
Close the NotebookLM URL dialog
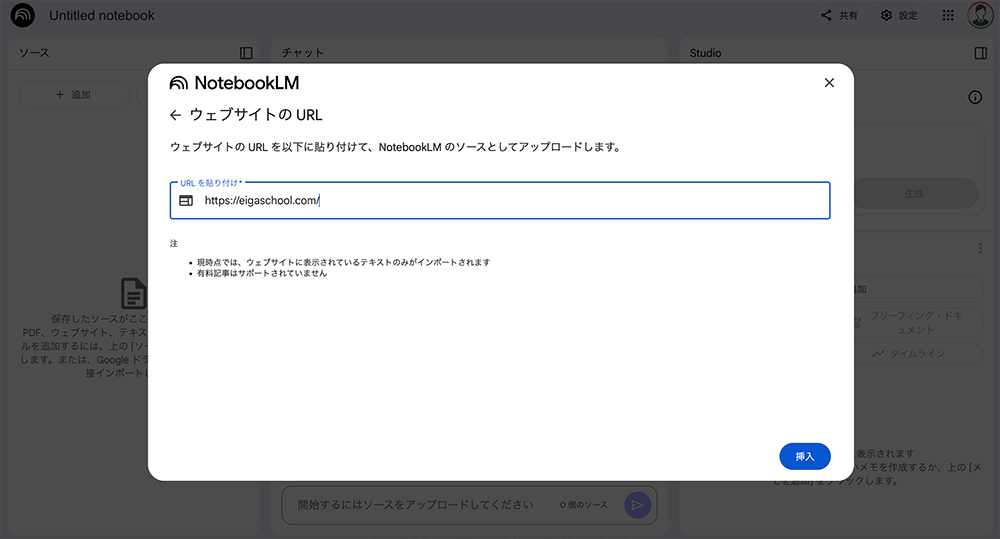coord(828,83)
